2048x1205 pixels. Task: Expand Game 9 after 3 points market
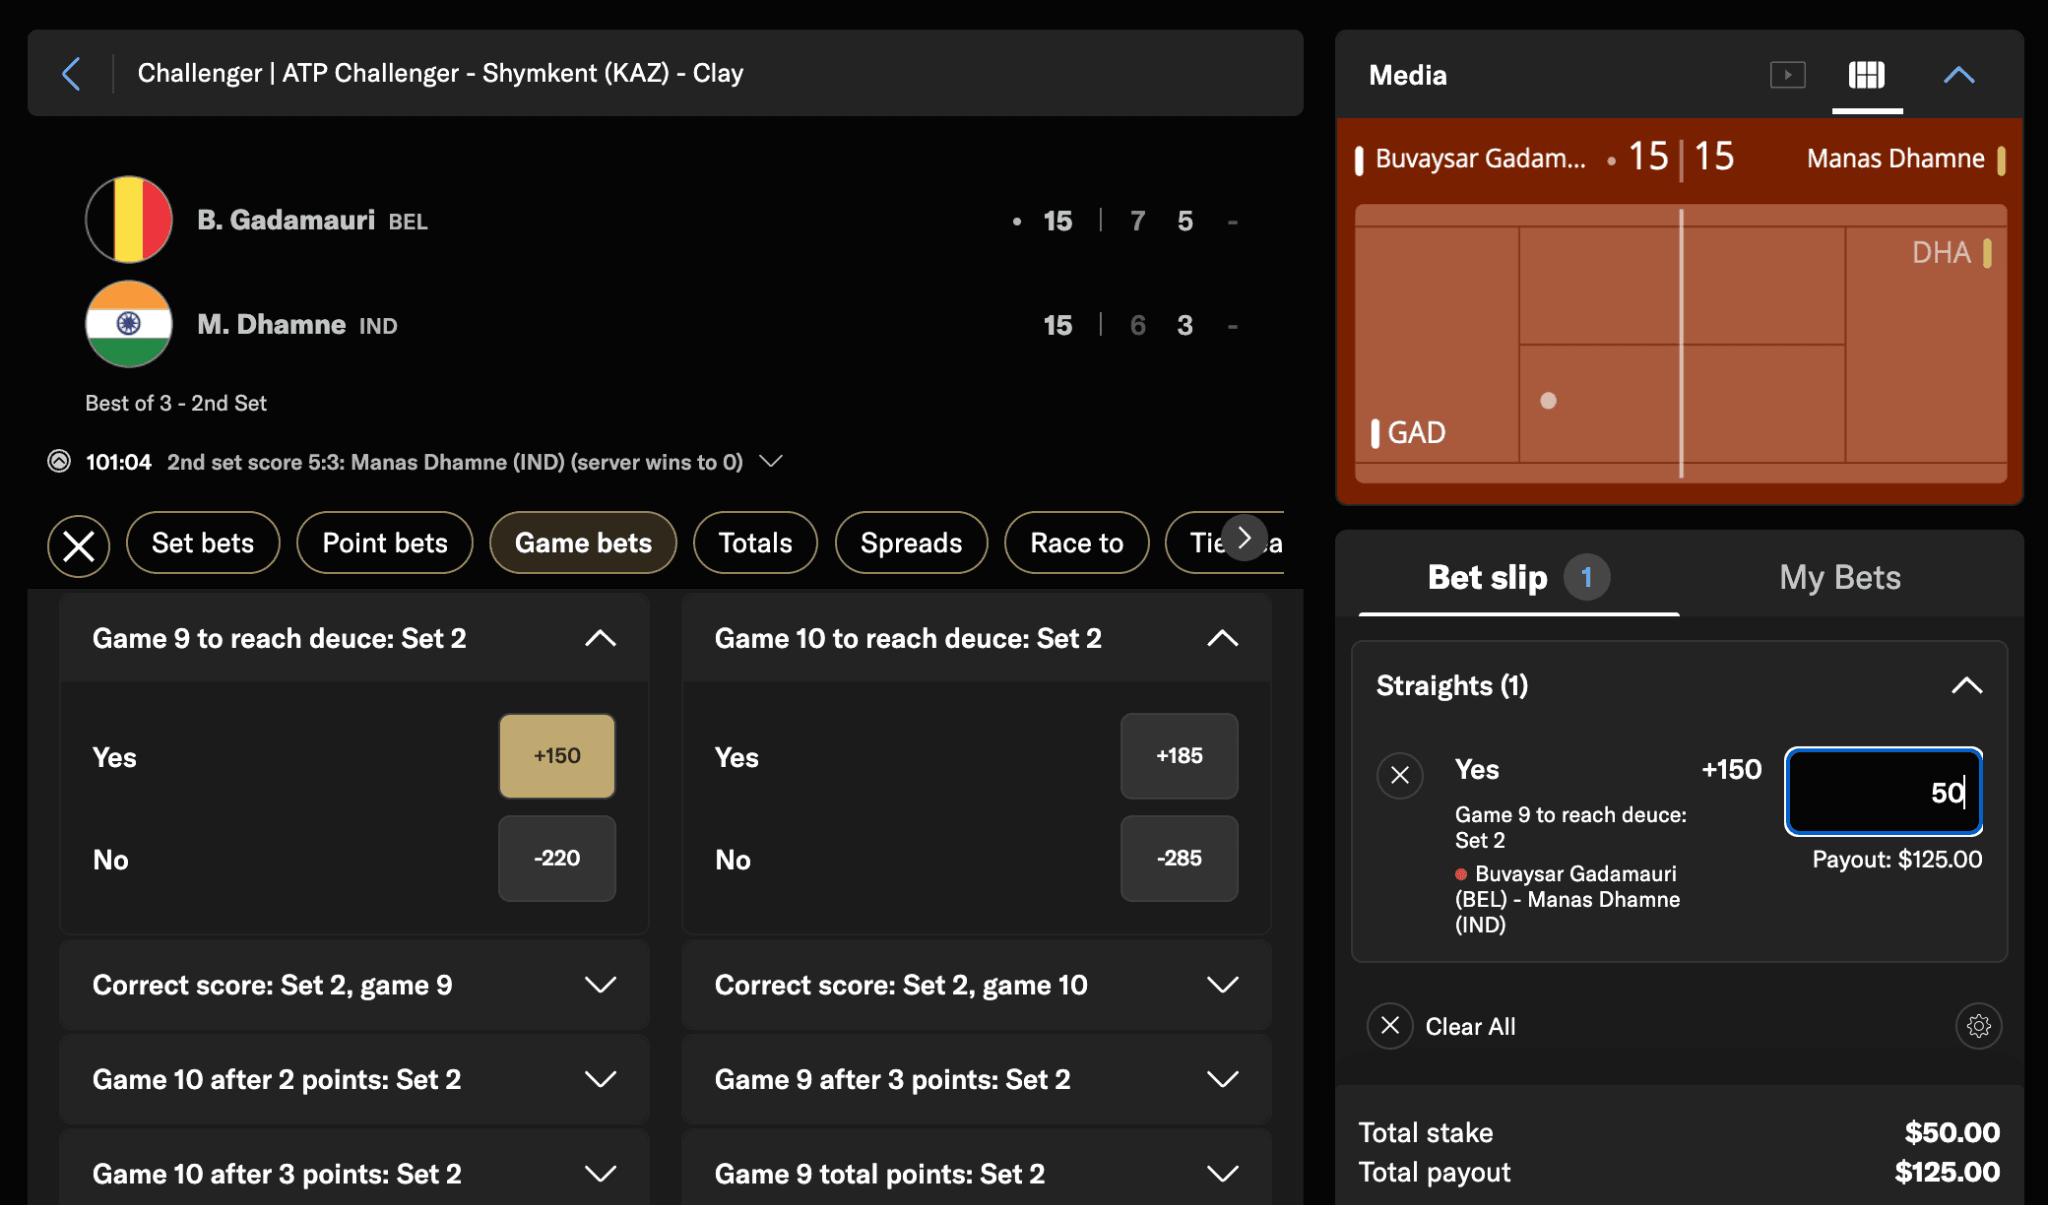[976, 1079]
